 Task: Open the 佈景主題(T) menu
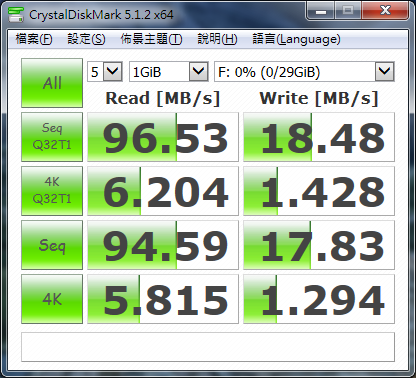(x=151, y=39)
